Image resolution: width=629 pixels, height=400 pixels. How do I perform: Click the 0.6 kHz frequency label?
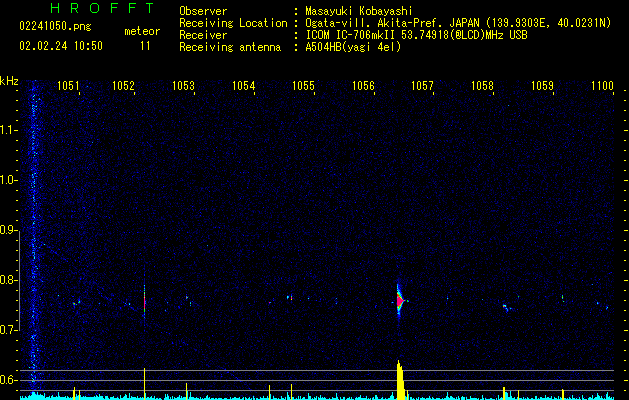pos(9,380)
